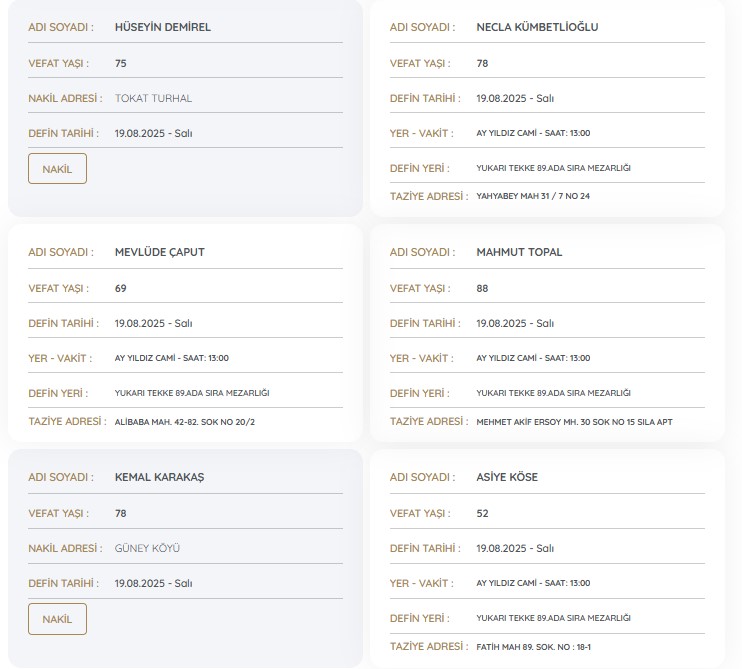Click Necla Kümbetlioğlu's Ay Yıldız Cami time
This screenshot has height=669, width=742.
pos(533,133)
